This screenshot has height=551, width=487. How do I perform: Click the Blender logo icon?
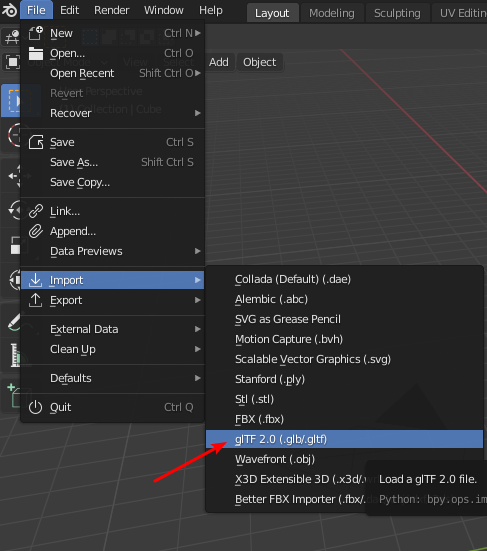9,10
